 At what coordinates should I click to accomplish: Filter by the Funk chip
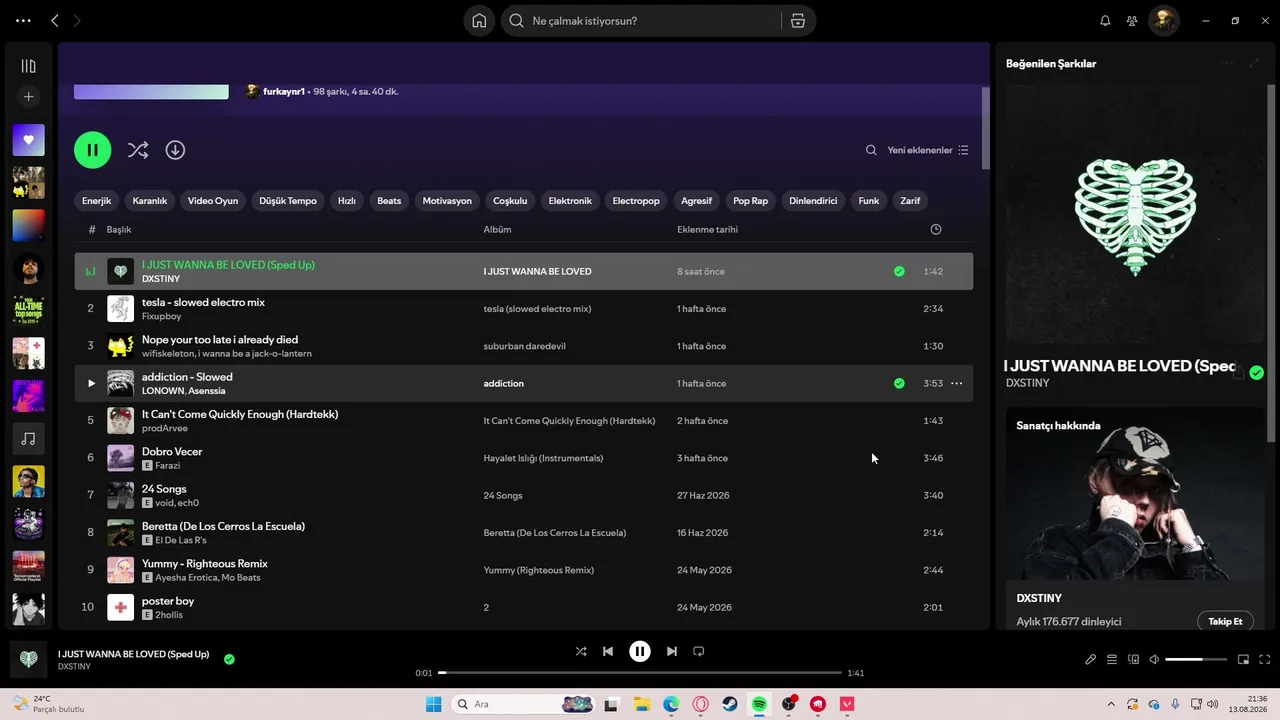click(869, 201)
